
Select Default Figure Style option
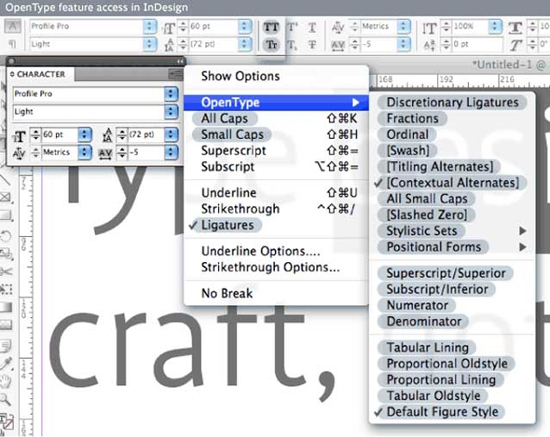click(442, 412)
